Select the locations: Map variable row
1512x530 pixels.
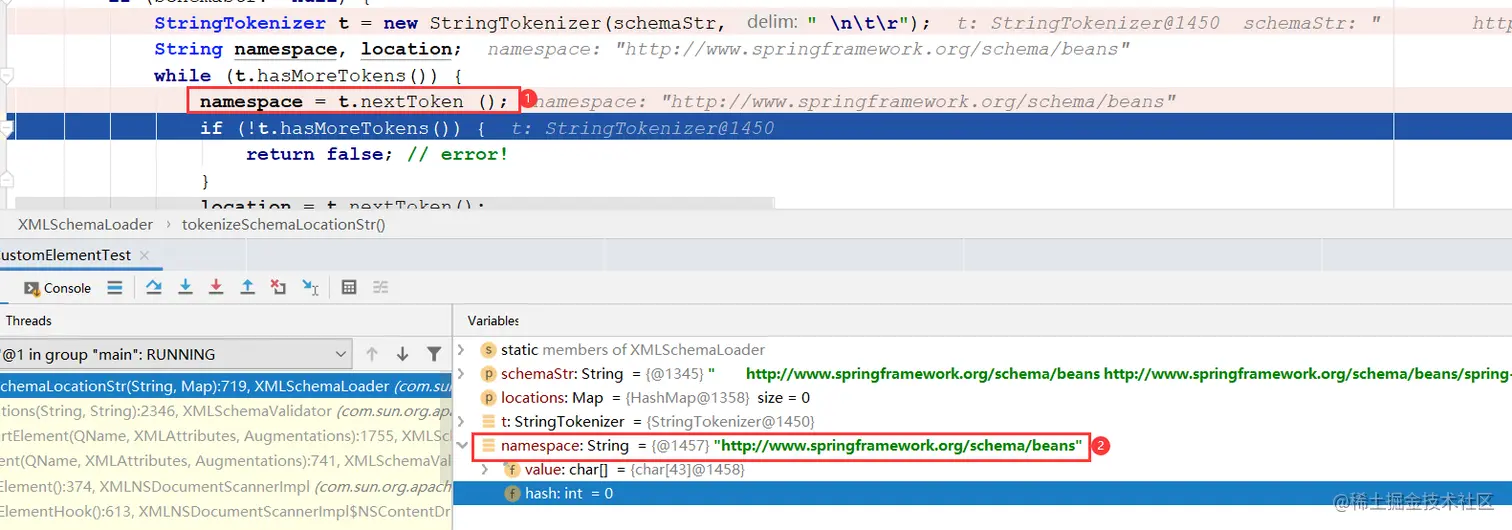pyautogui.click(x=982, y=398)
